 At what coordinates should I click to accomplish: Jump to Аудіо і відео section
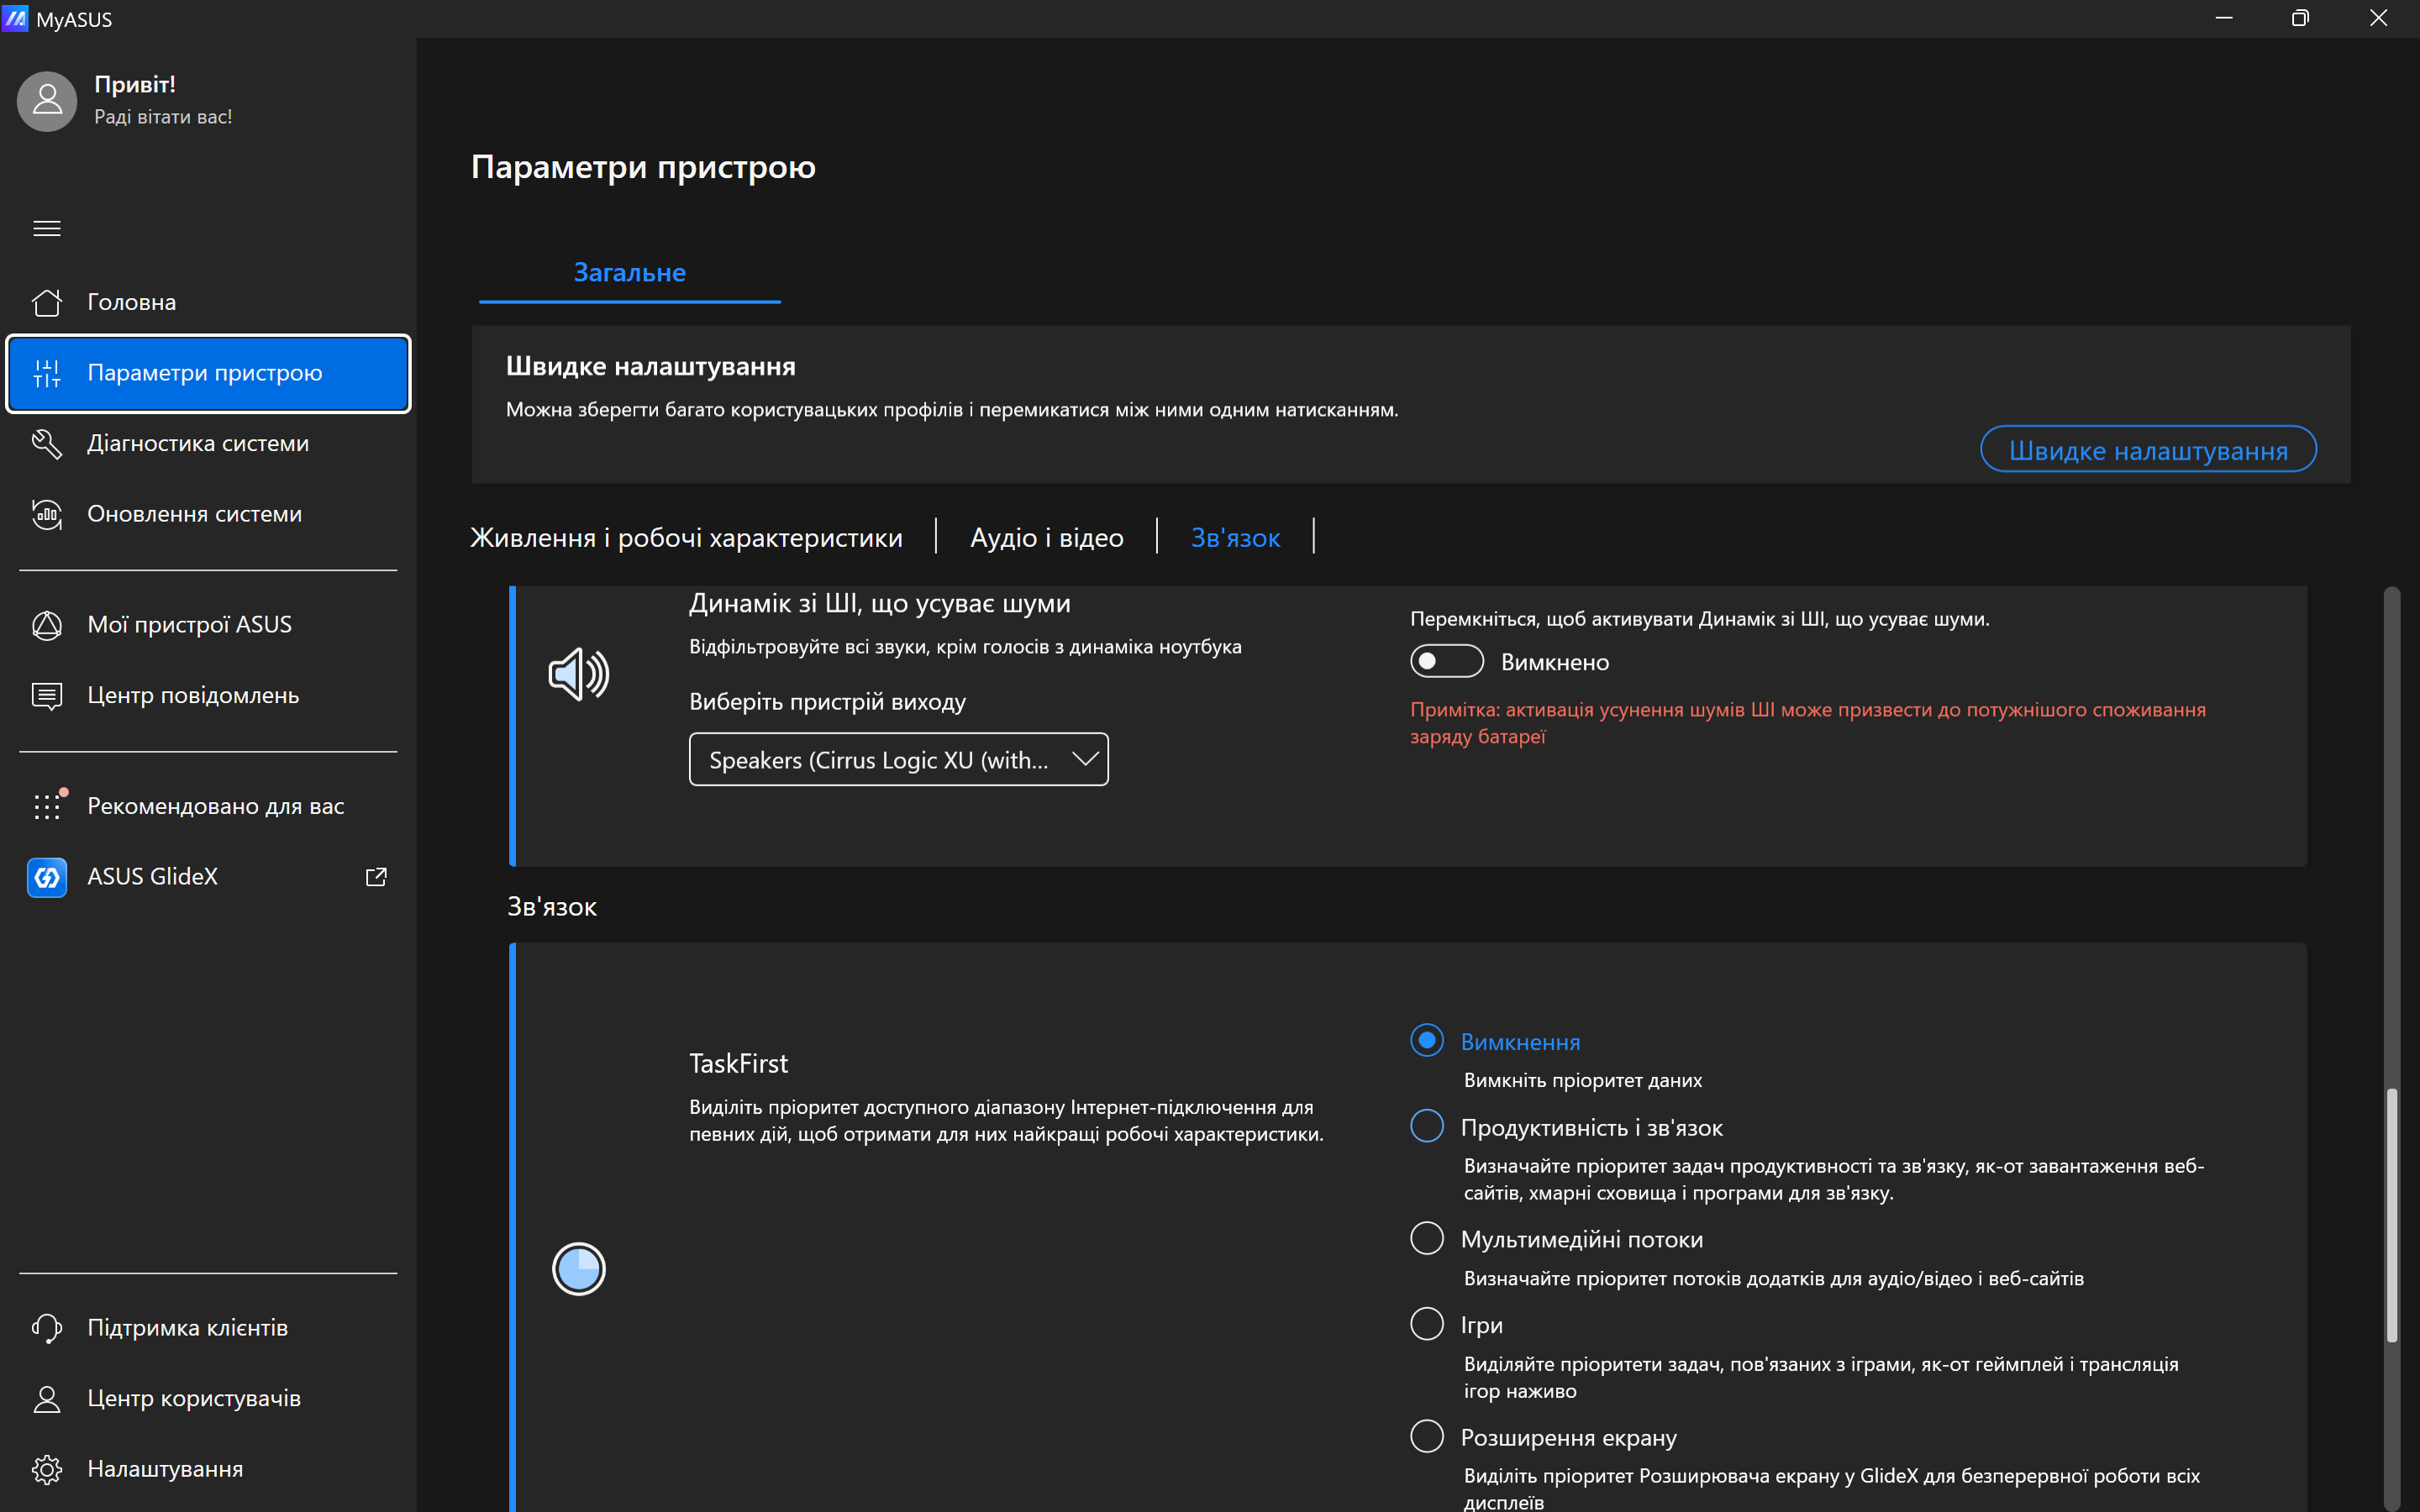1047,537
